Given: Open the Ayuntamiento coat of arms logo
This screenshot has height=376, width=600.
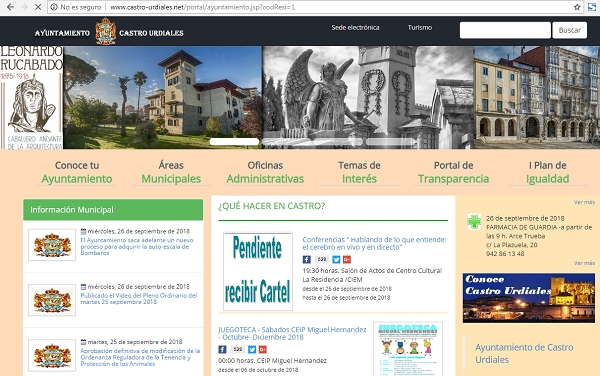Looking at the screenshot, I should 105,31.
